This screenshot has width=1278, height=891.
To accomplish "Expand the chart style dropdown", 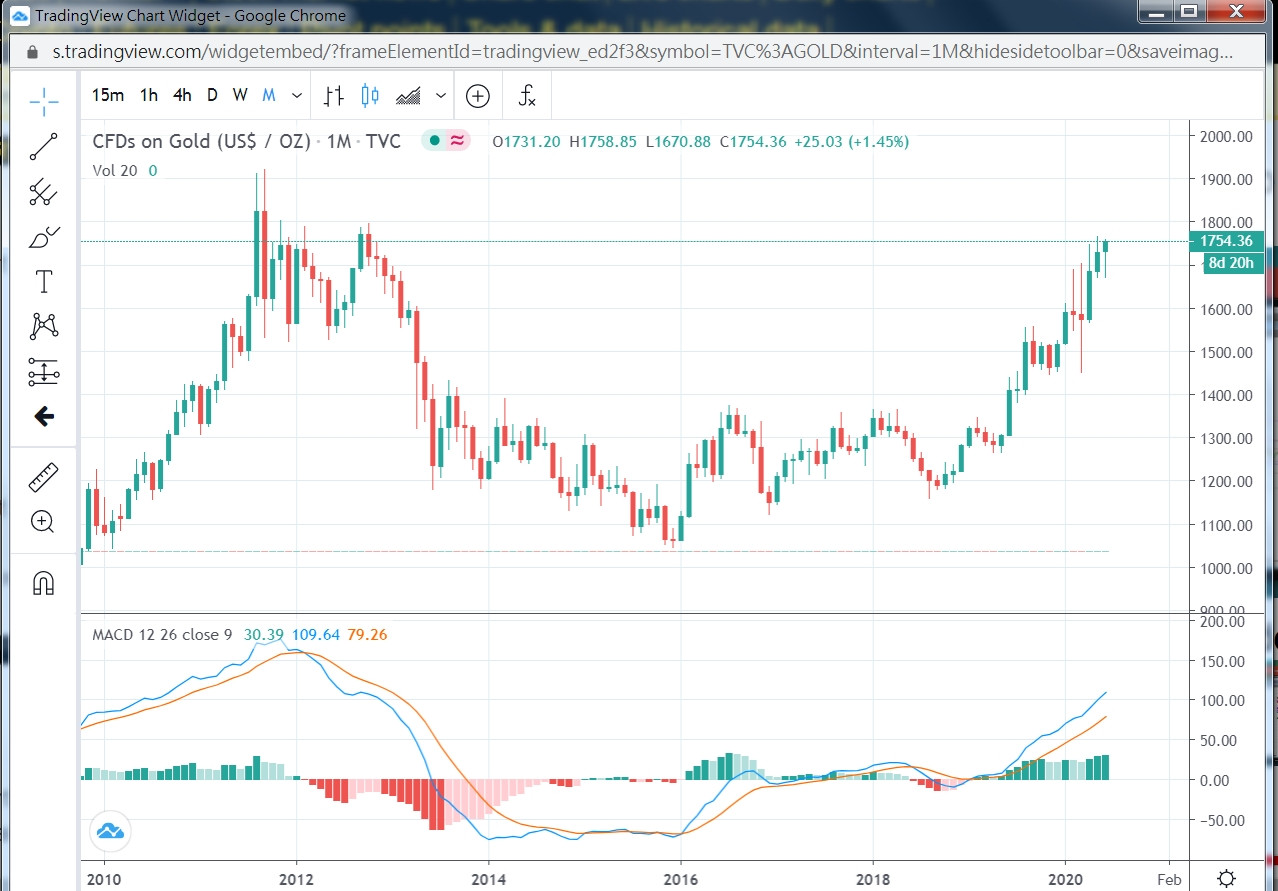I will pos(441,96).
